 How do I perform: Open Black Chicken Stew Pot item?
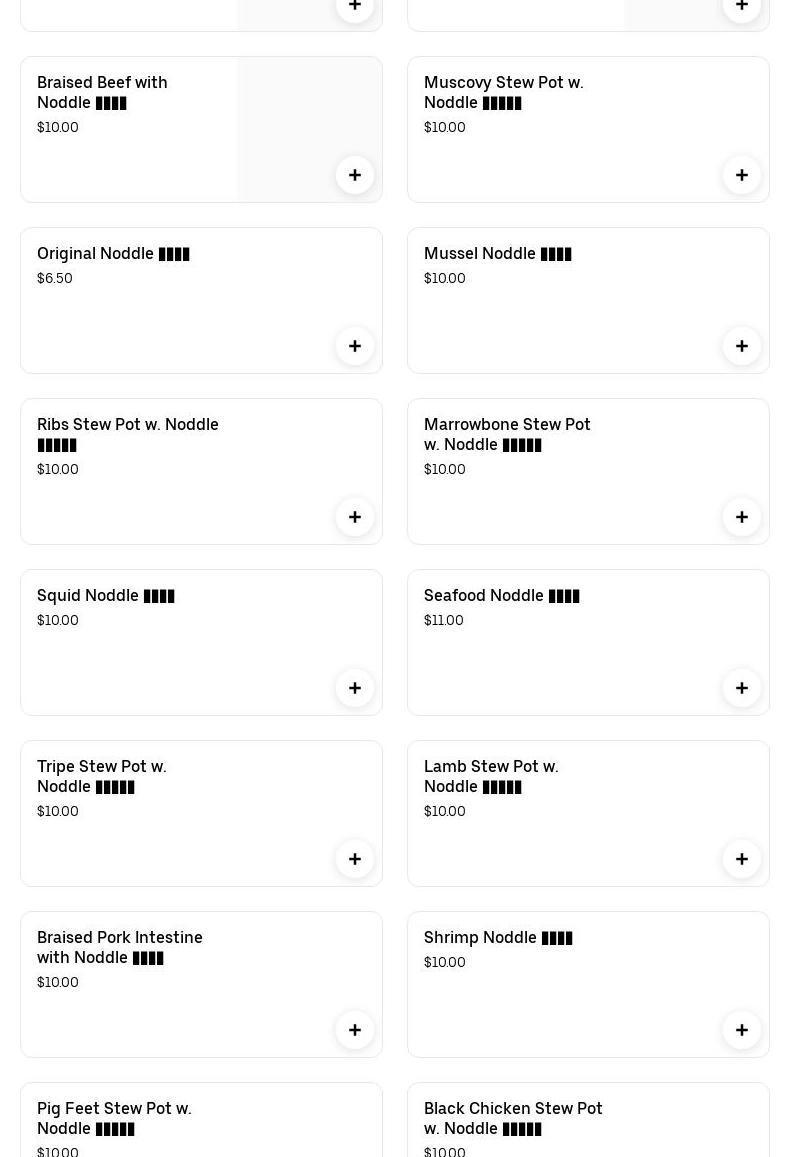click(513, 1118)
